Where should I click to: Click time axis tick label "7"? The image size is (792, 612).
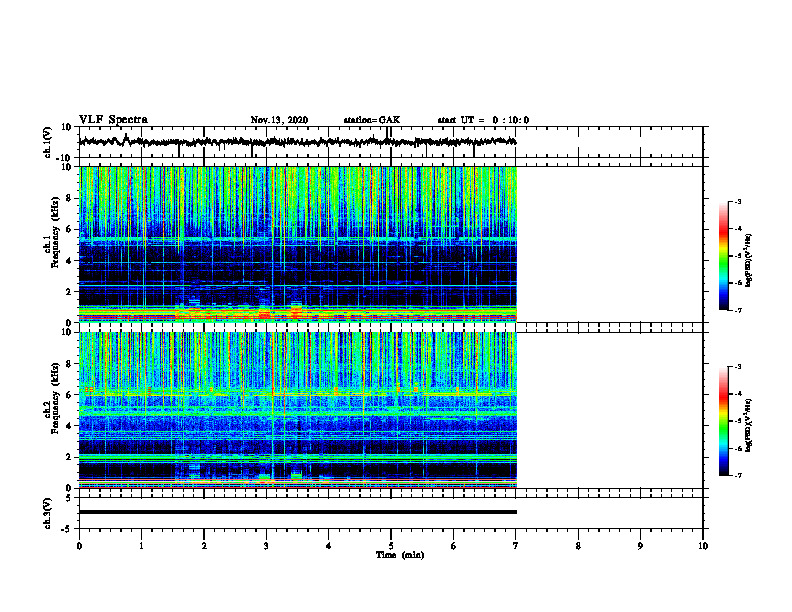(x=516, y=546)
